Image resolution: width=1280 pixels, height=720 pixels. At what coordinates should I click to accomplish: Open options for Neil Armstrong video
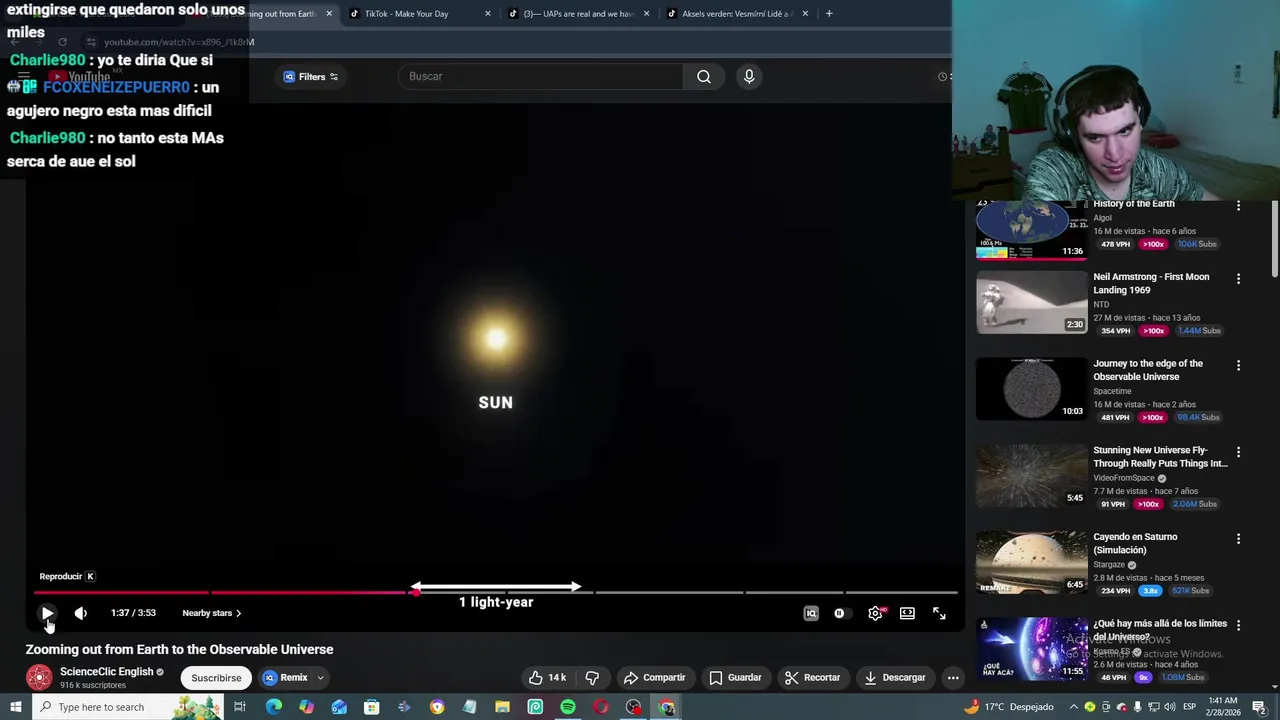point(1238,279)
